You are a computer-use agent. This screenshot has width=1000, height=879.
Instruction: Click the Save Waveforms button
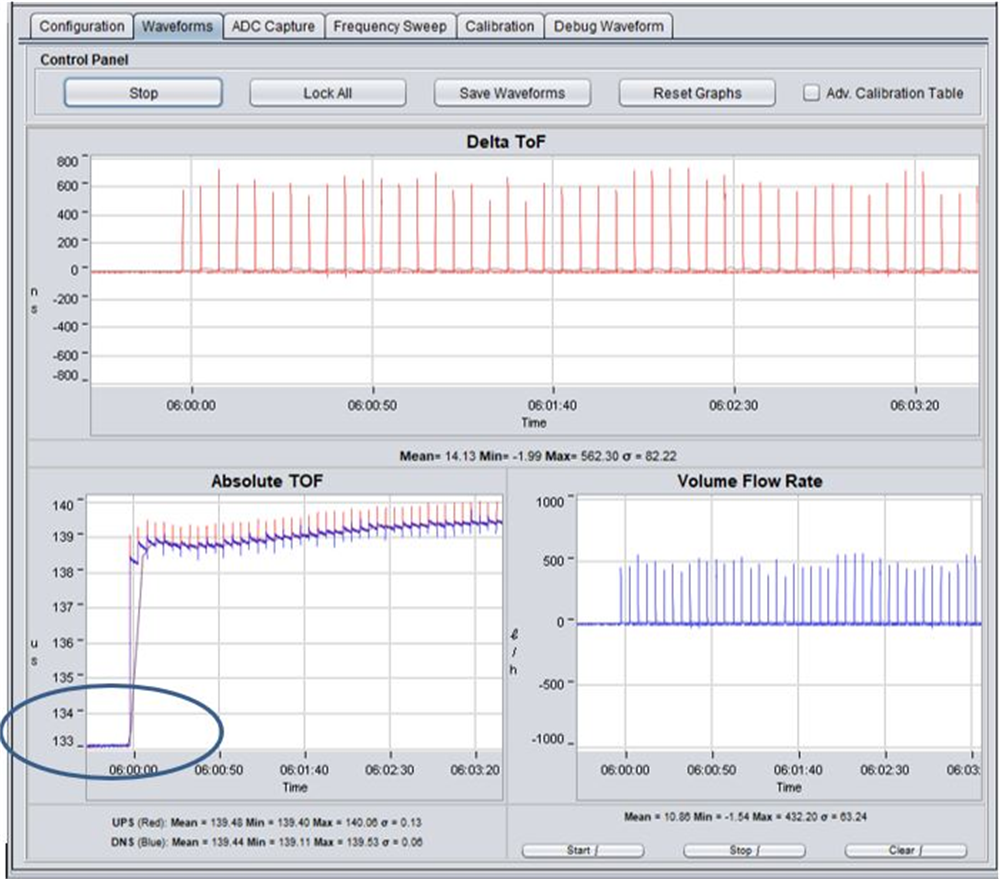[x=512, y=93]
